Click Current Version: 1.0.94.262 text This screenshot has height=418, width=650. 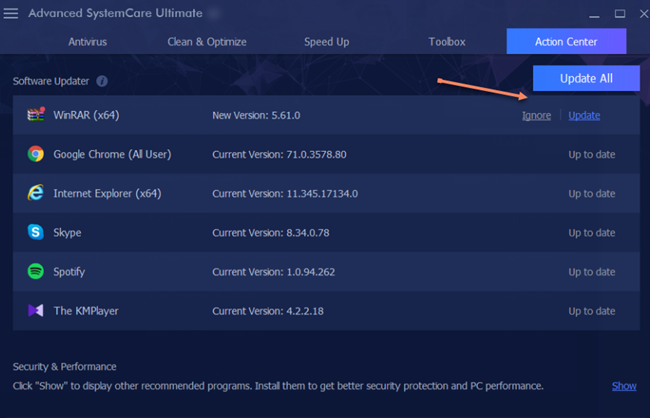coord(274,272)
